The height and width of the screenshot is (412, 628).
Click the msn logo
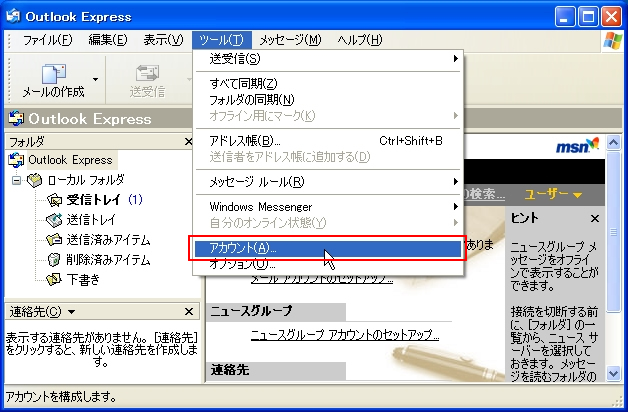click(577, 146)
